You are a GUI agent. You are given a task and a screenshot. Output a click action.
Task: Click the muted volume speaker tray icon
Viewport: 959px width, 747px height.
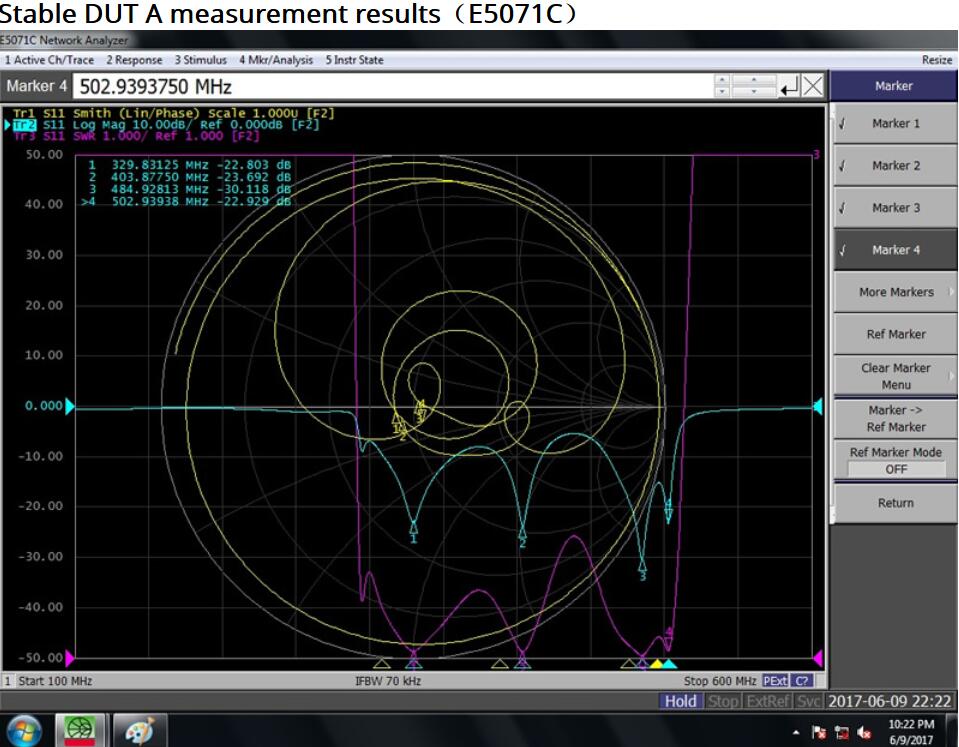tap(864, 732)
